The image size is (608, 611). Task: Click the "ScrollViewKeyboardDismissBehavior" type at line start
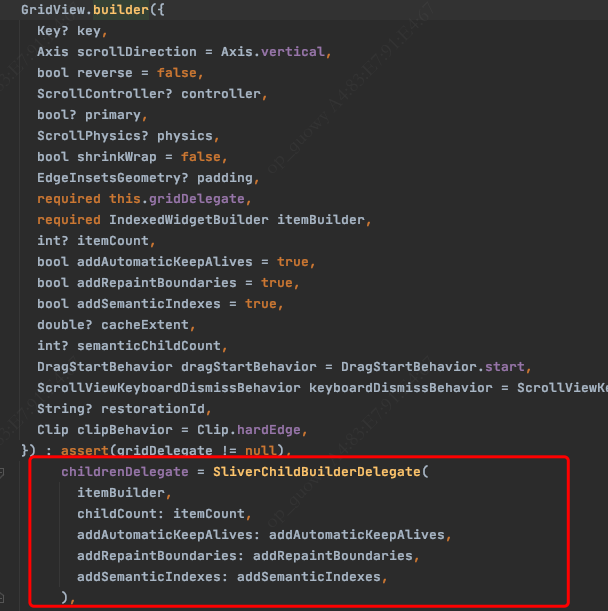(x=169, y=388)
